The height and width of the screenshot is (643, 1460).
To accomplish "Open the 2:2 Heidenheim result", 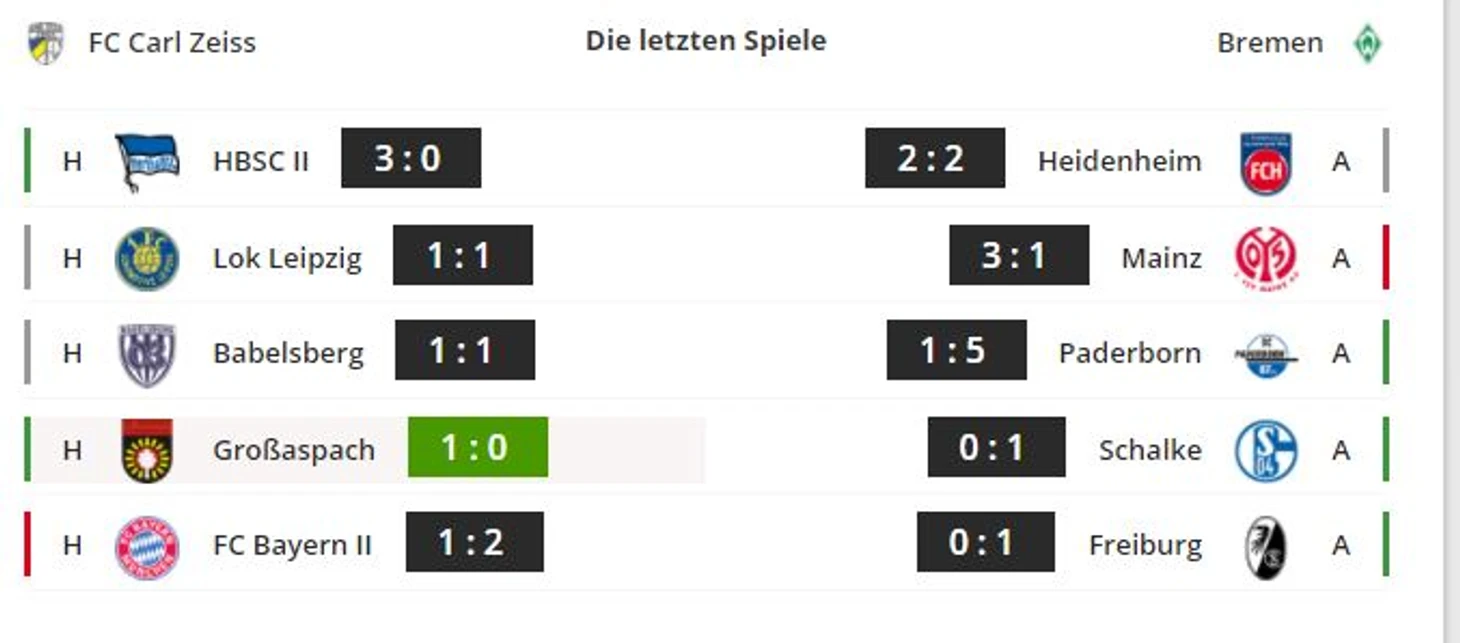I will [935, 158].
